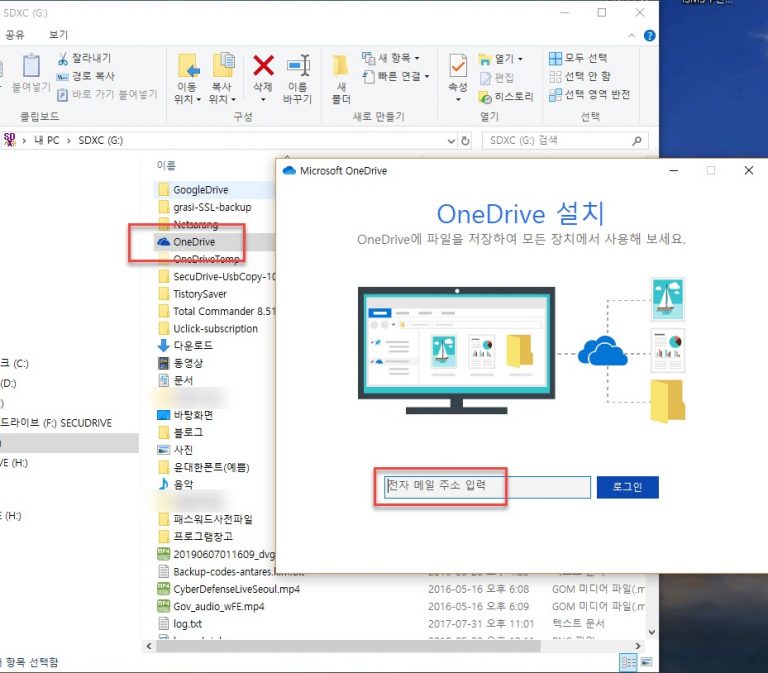Click Select all (모두 선택)
768x673 pixels.
tap(578, 58)
